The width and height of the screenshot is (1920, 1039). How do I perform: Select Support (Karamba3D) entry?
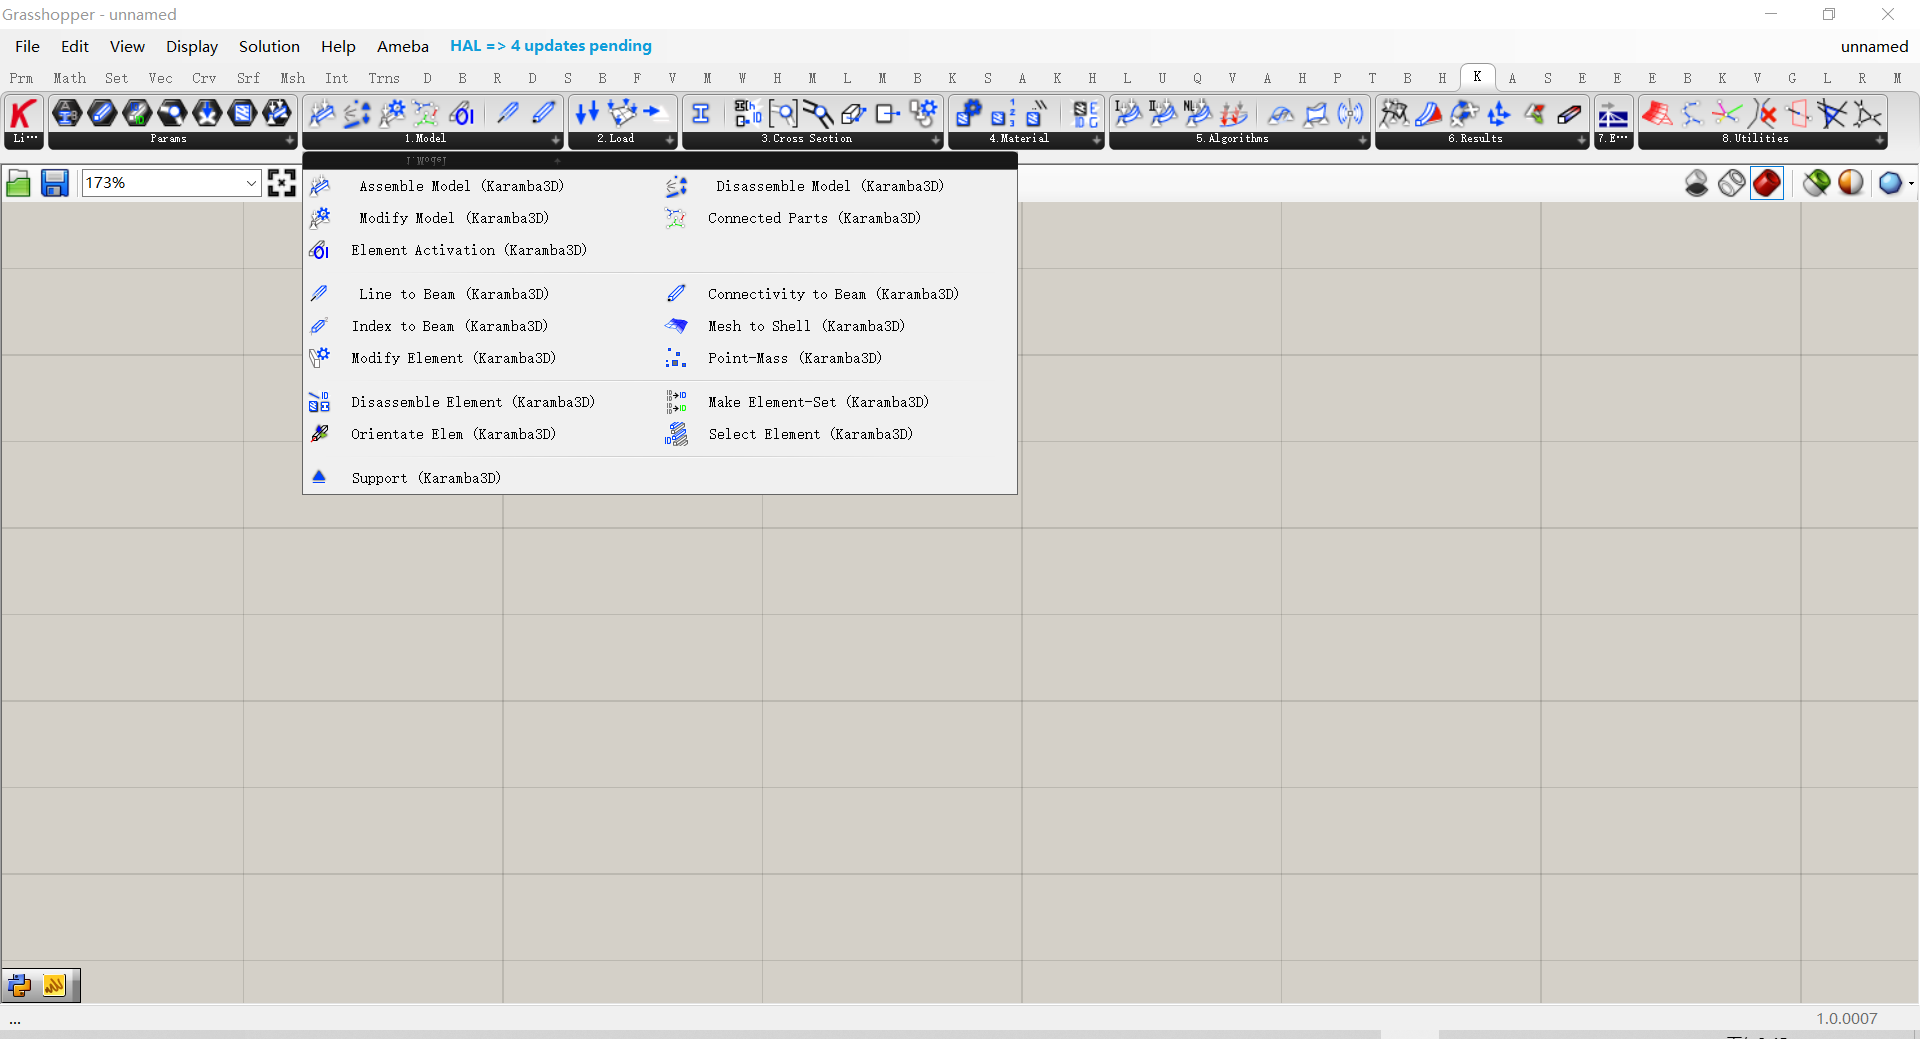426,478
